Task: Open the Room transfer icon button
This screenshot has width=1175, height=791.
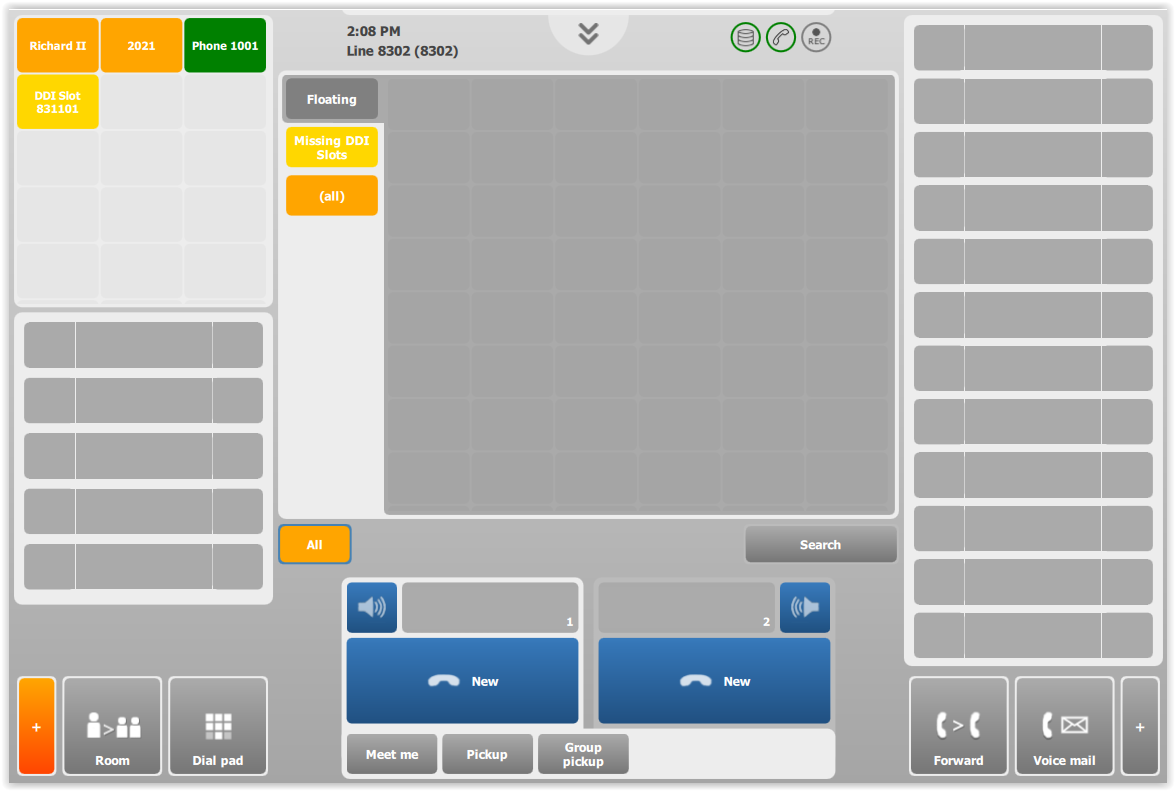Action: point(112,726)
